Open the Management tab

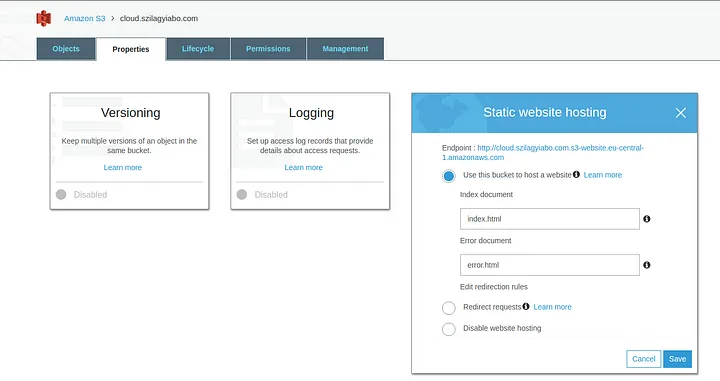[345, 49]
